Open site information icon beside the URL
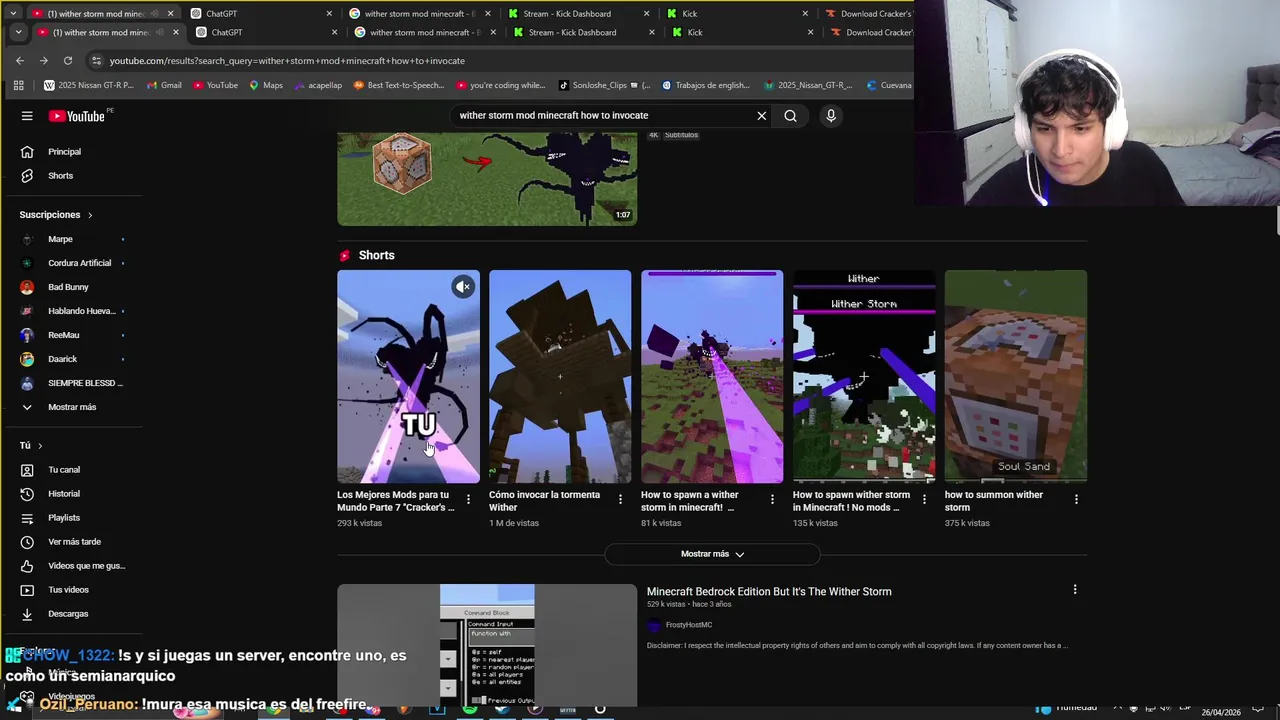This screenshot has height=720, width=1280. (x=96, y=60)
